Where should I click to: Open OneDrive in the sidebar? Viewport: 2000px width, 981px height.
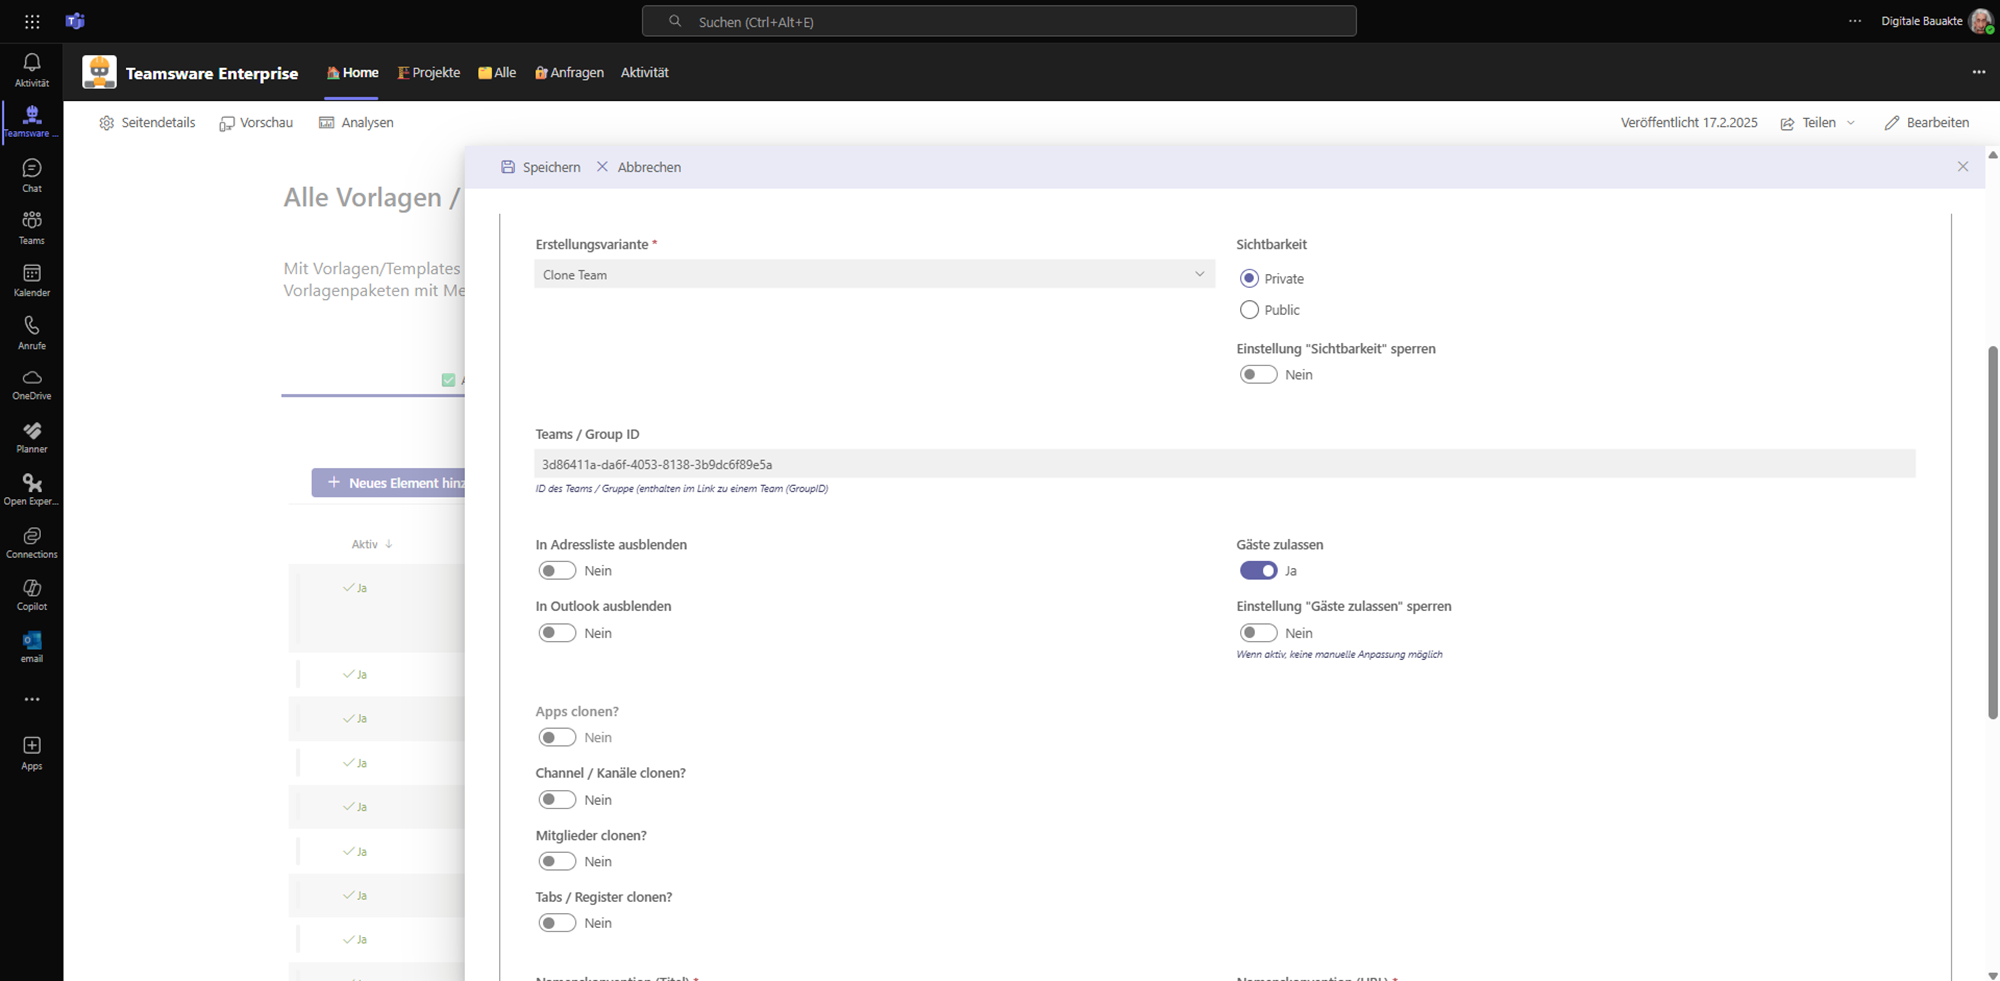tap(32, 384)
